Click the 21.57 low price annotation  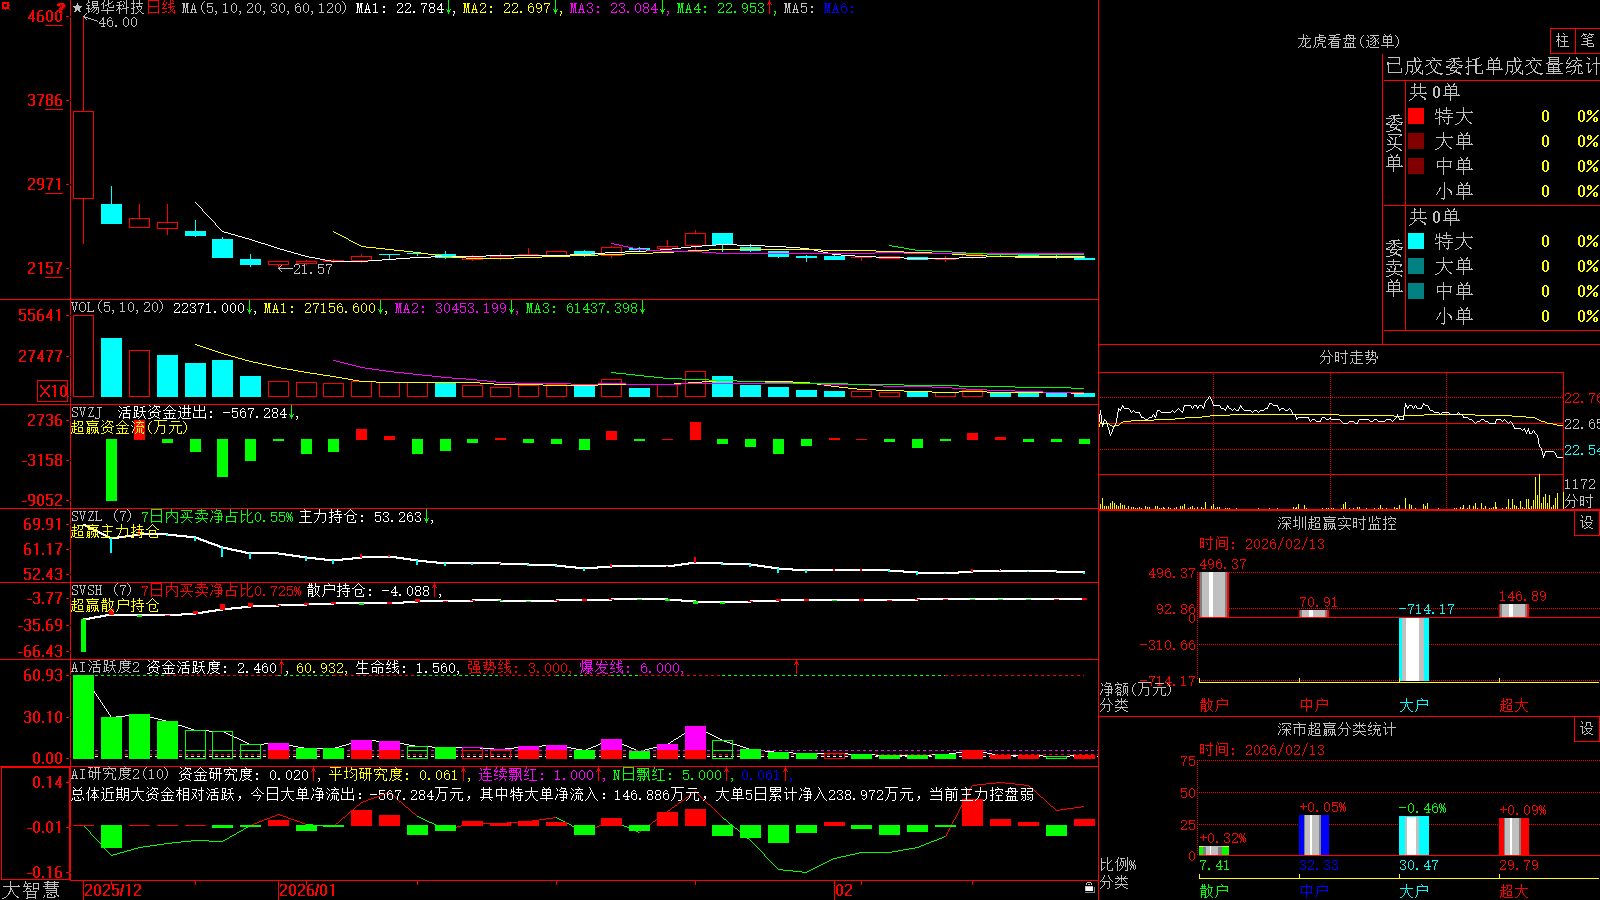(312, 269)
